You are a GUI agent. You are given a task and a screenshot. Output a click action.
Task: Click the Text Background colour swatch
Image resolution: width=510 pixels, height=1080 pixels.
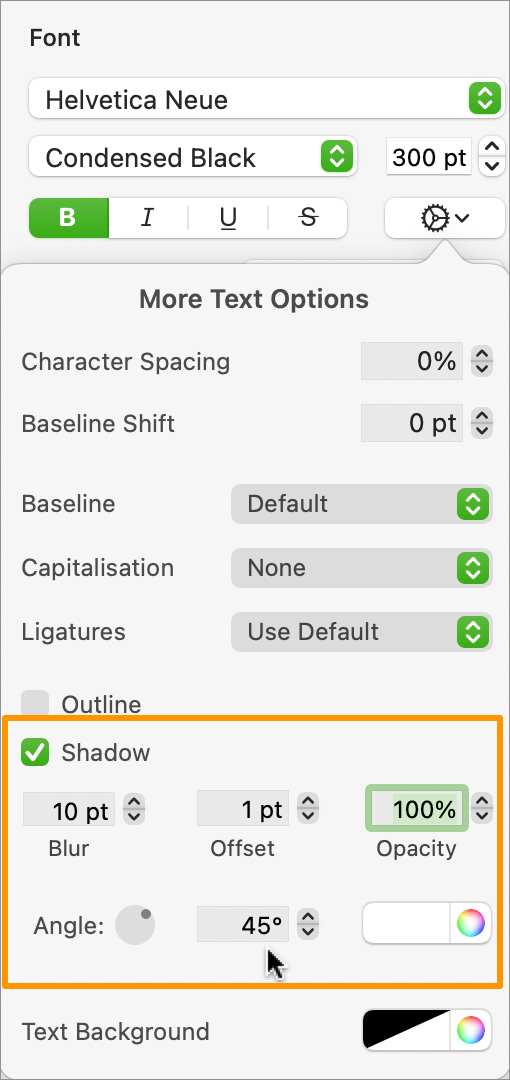(407, 1031)
